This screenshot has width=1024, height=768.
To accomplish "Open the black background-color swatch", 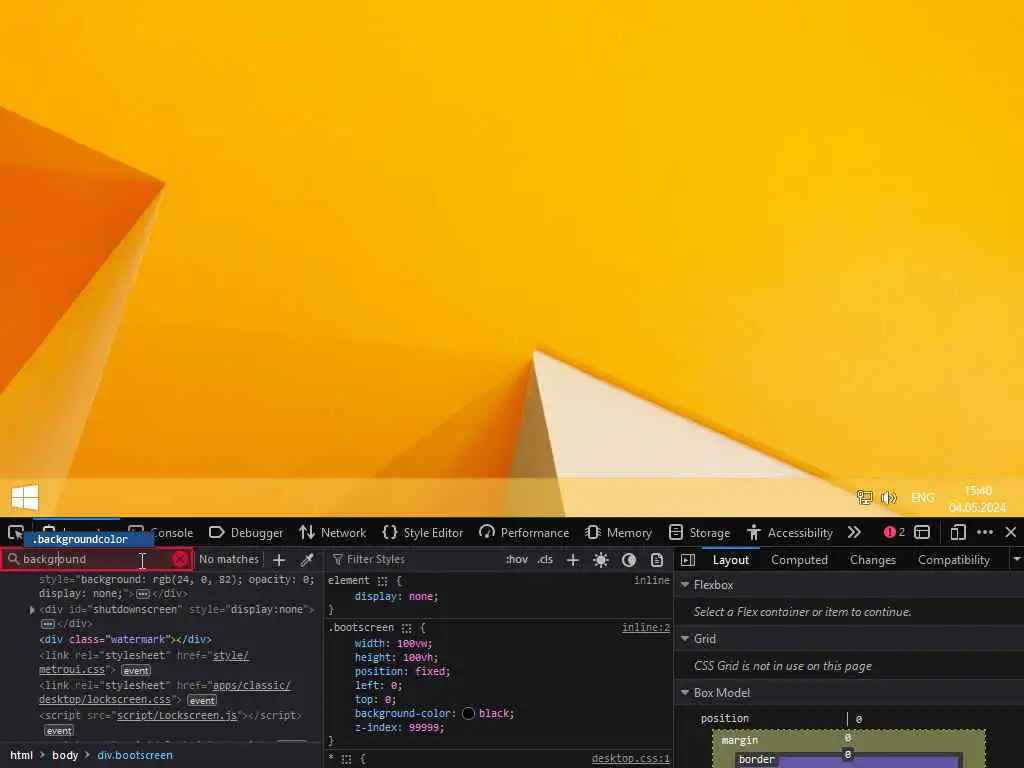I will click(x=468, y=713).
